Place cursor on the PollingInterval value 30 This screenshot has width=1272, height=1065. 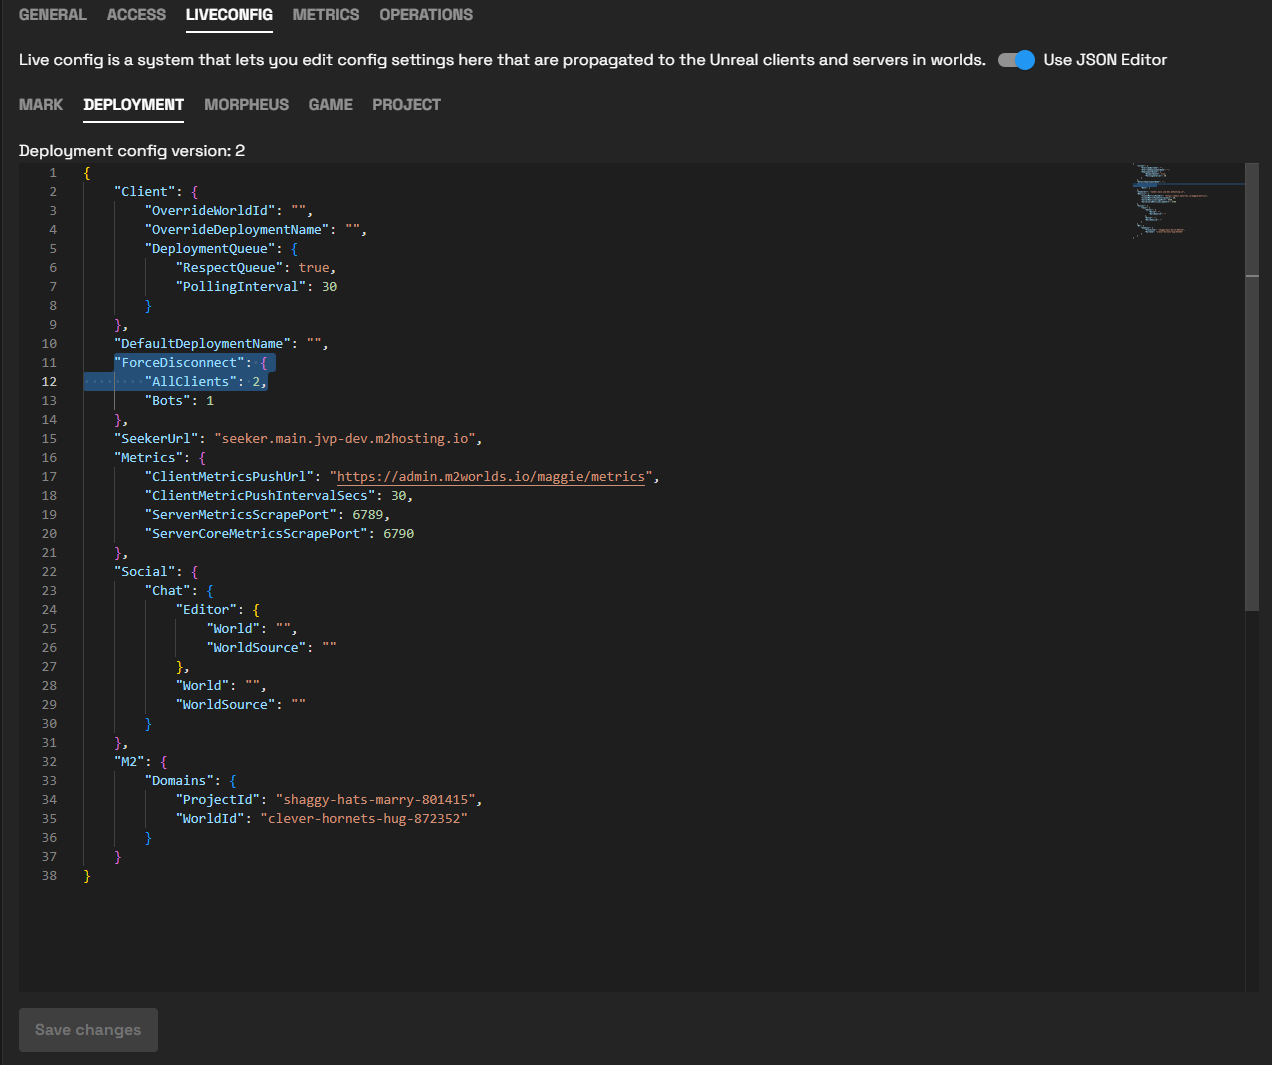coord(329,287)
